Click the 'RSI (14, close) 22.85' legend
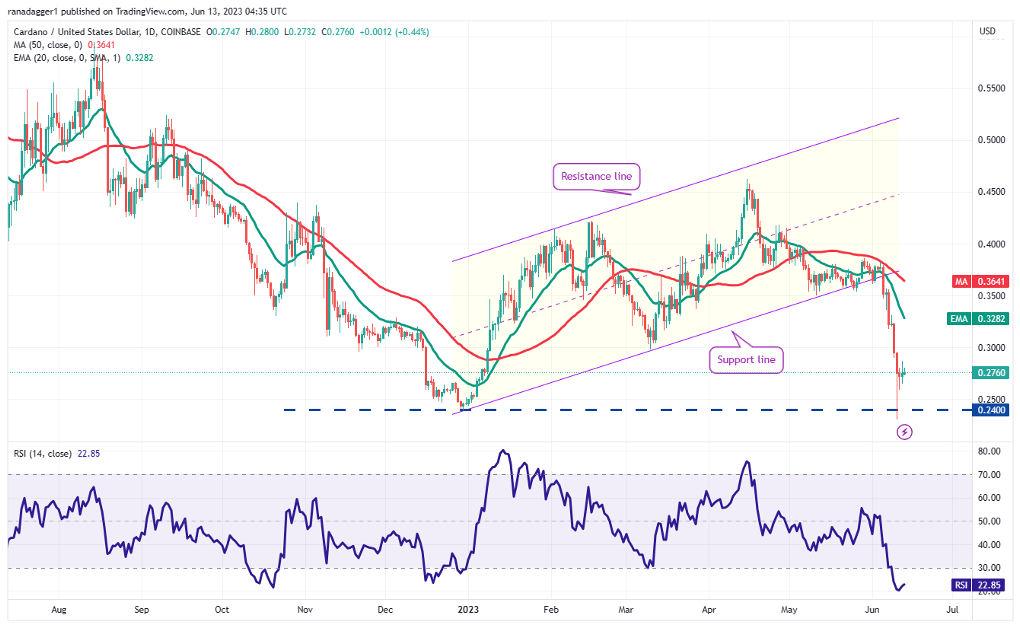Image resolution: width=1020 pixels, height=627 pixels. 57,453
